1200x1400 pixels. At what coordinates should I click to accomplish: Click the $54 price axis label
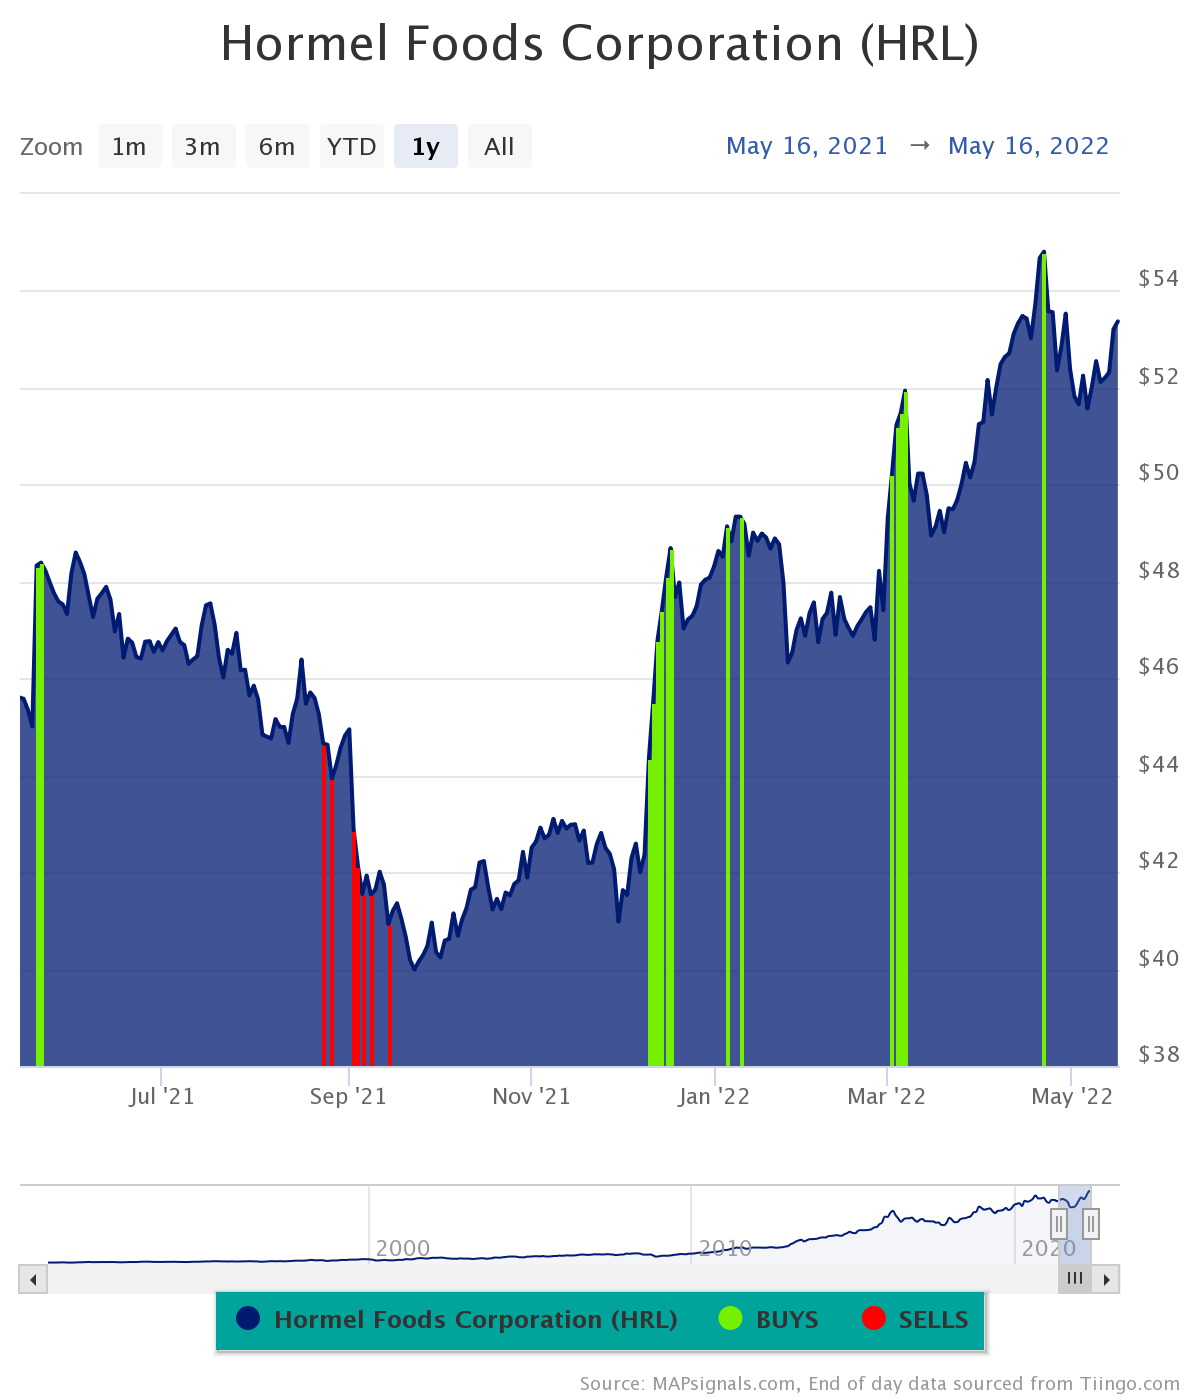[x=1159, y=278]
